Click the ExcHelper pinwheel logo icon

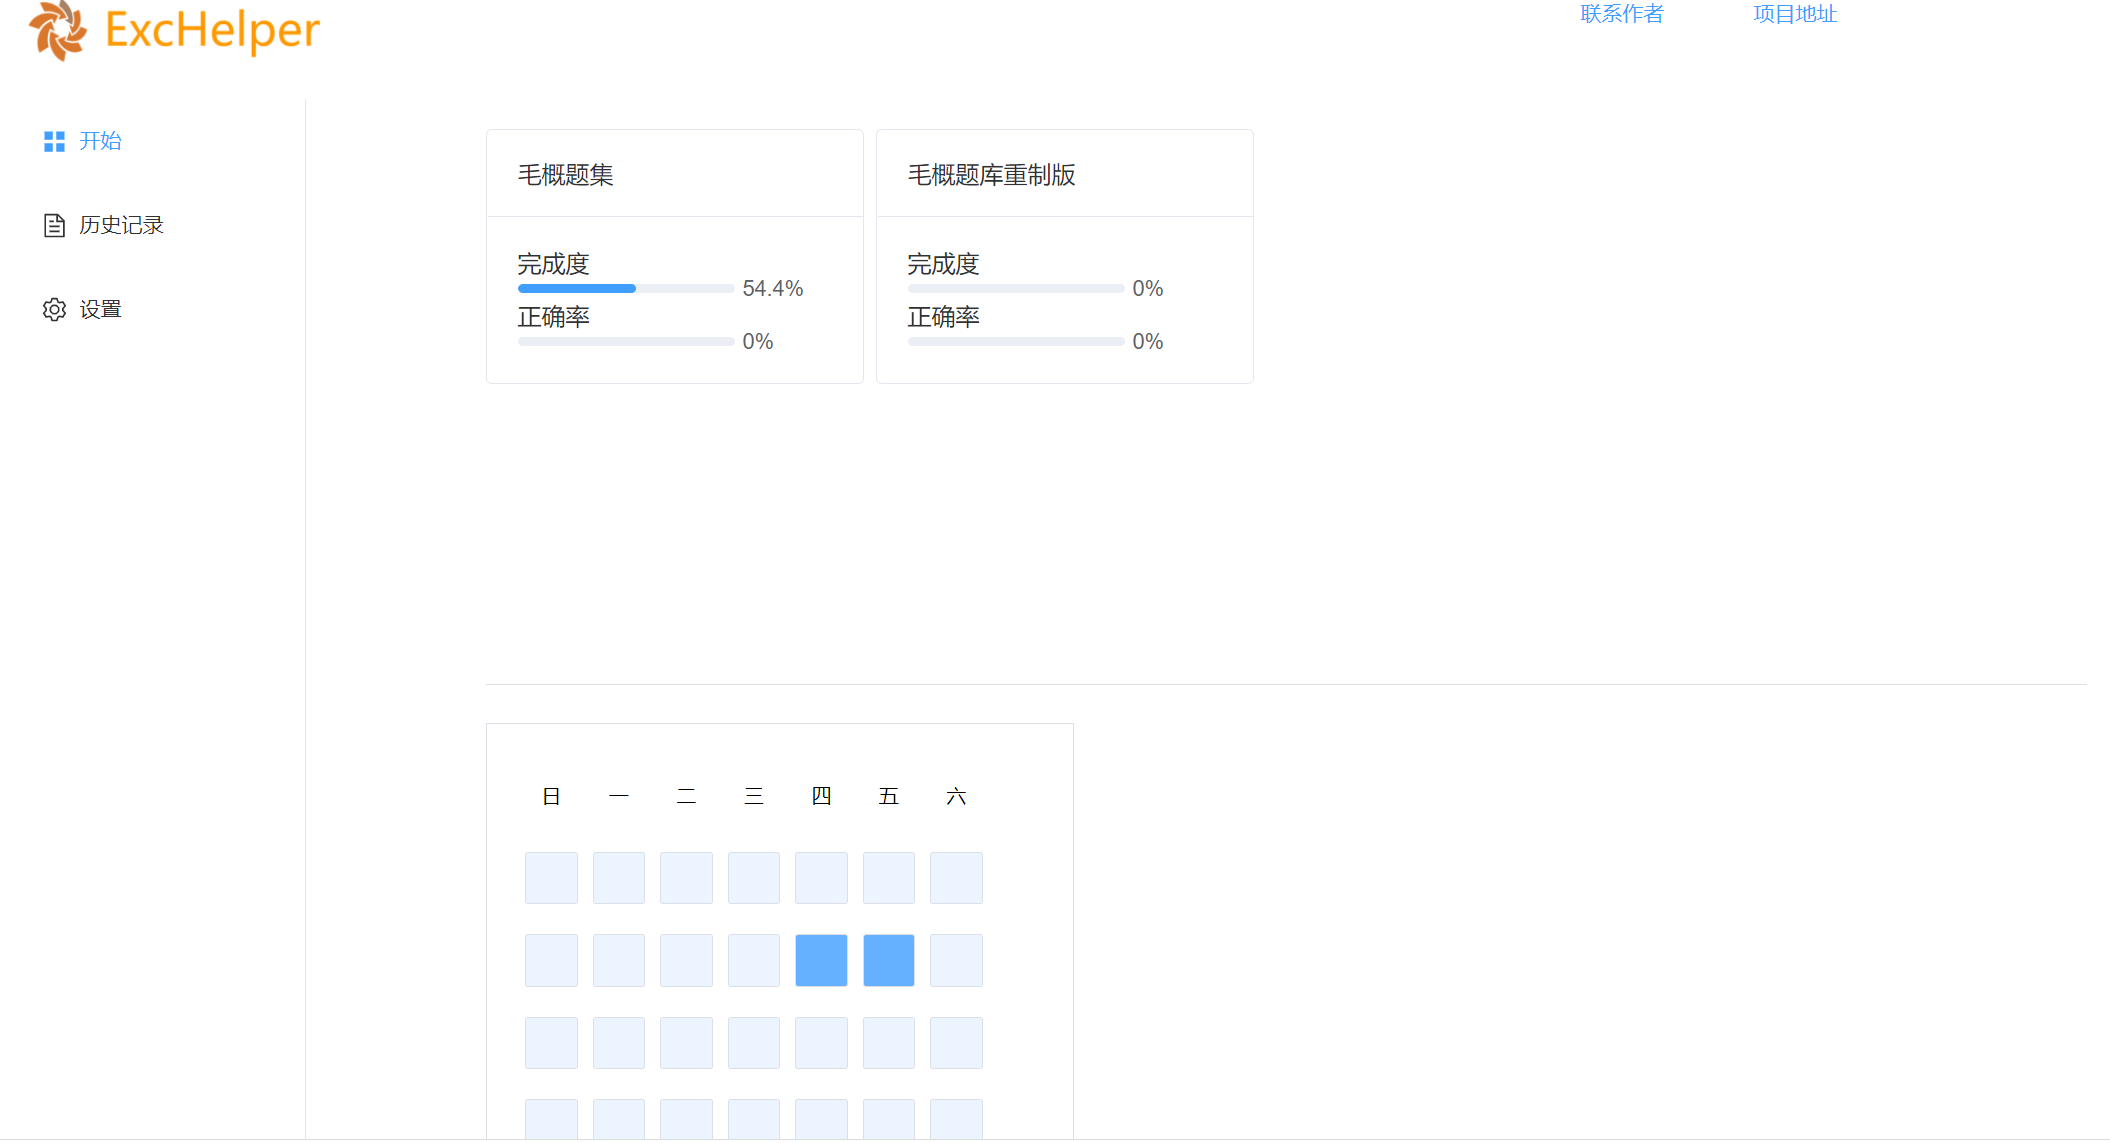57,30
